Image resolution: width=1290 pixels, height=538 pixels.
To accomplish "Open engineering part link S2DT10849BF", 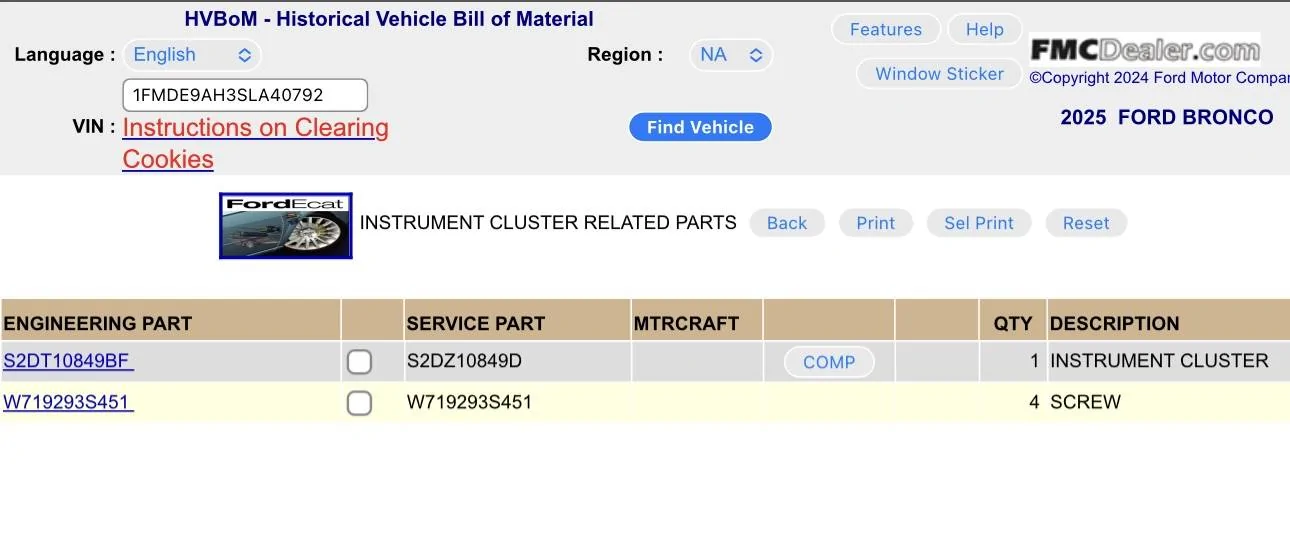I will click(68, 361).
